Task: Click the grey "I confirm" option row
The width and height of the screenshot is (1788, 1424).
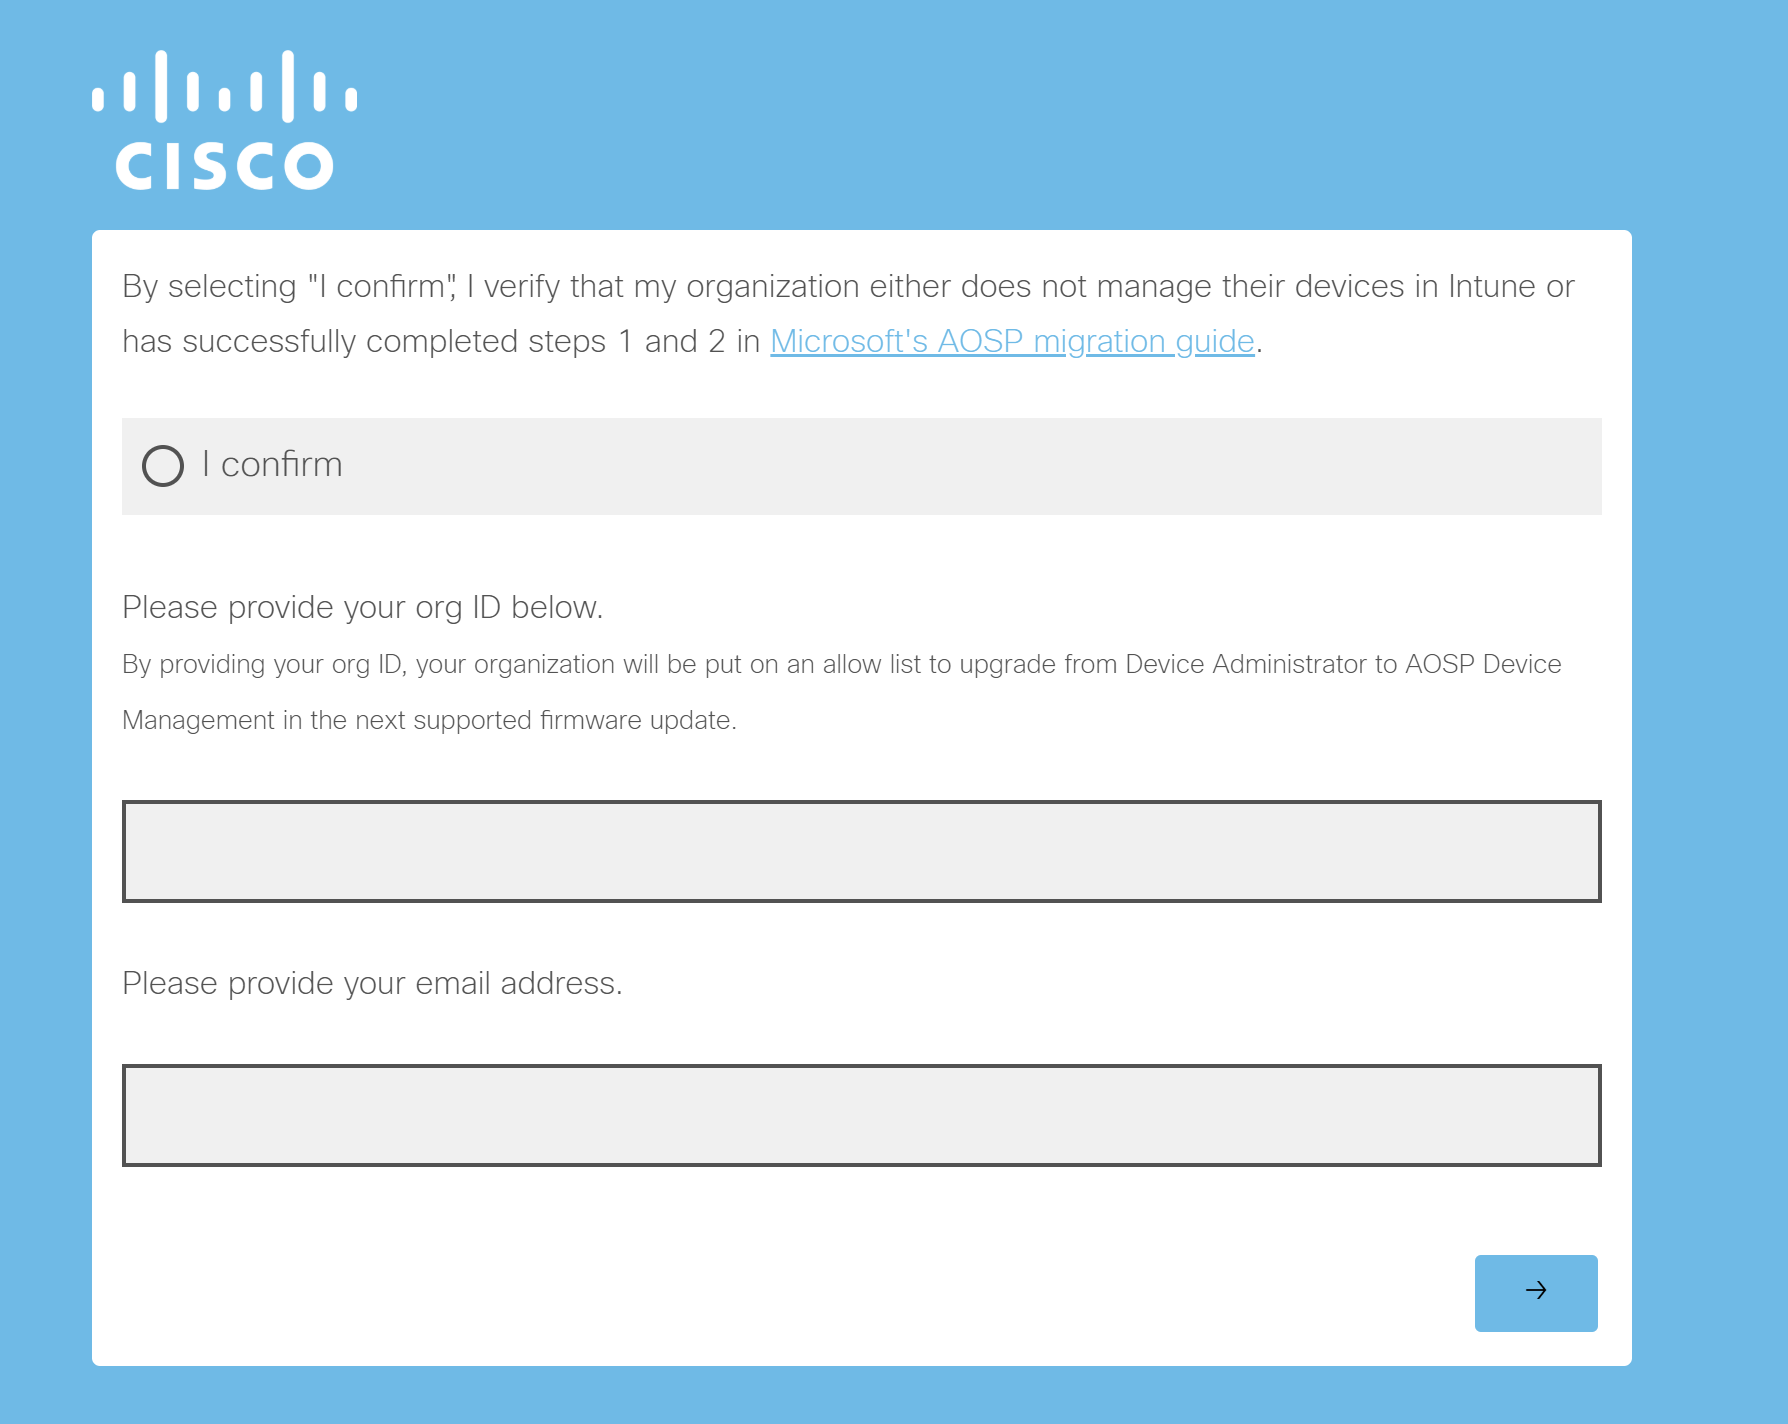Action: point(862,466)
